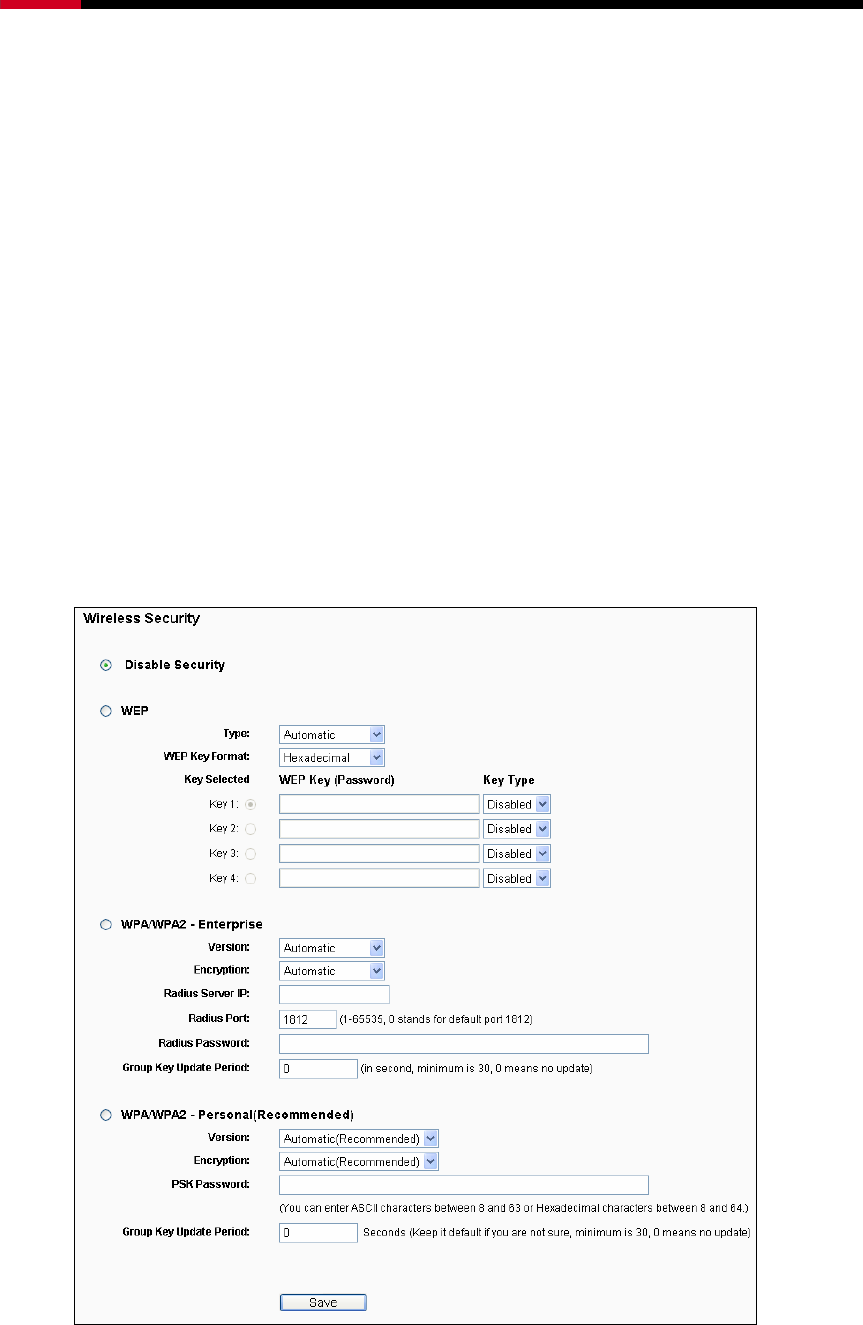Screen dimensions: 863x1325
Task: Click the Personal Group Key Update Period field
Action: tap(318, 1233)
